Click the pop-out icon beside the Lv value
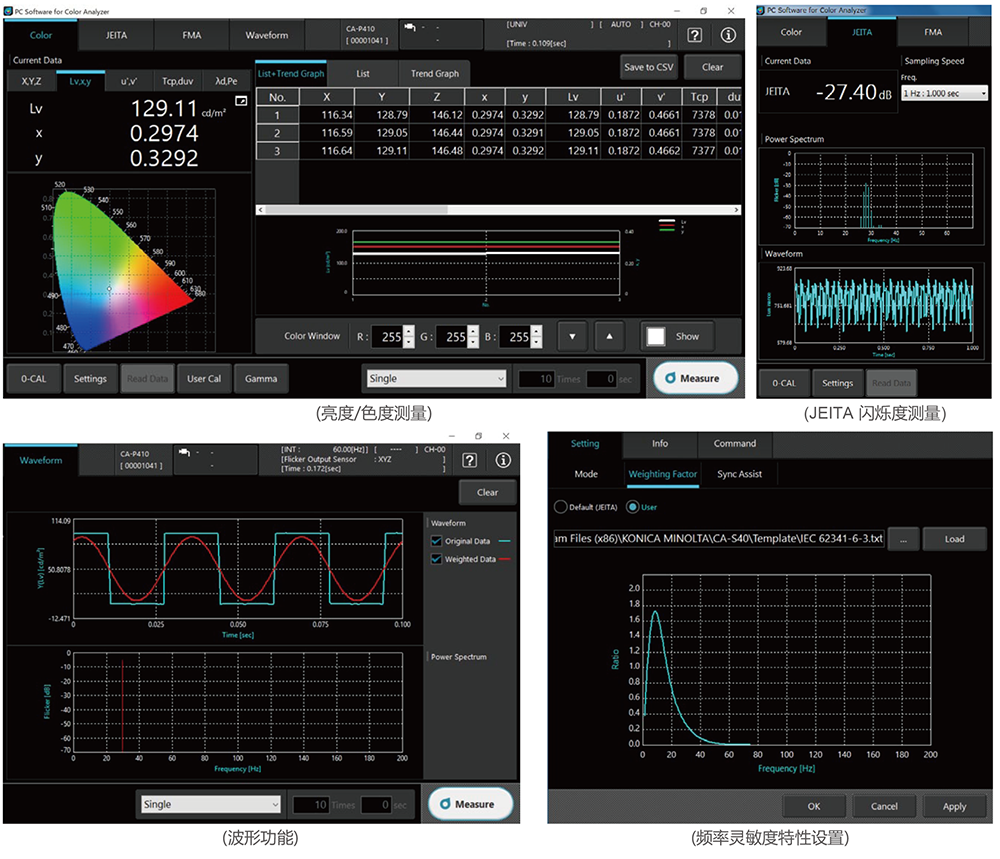The image size is (1000, 859). [x=240, y=102]
